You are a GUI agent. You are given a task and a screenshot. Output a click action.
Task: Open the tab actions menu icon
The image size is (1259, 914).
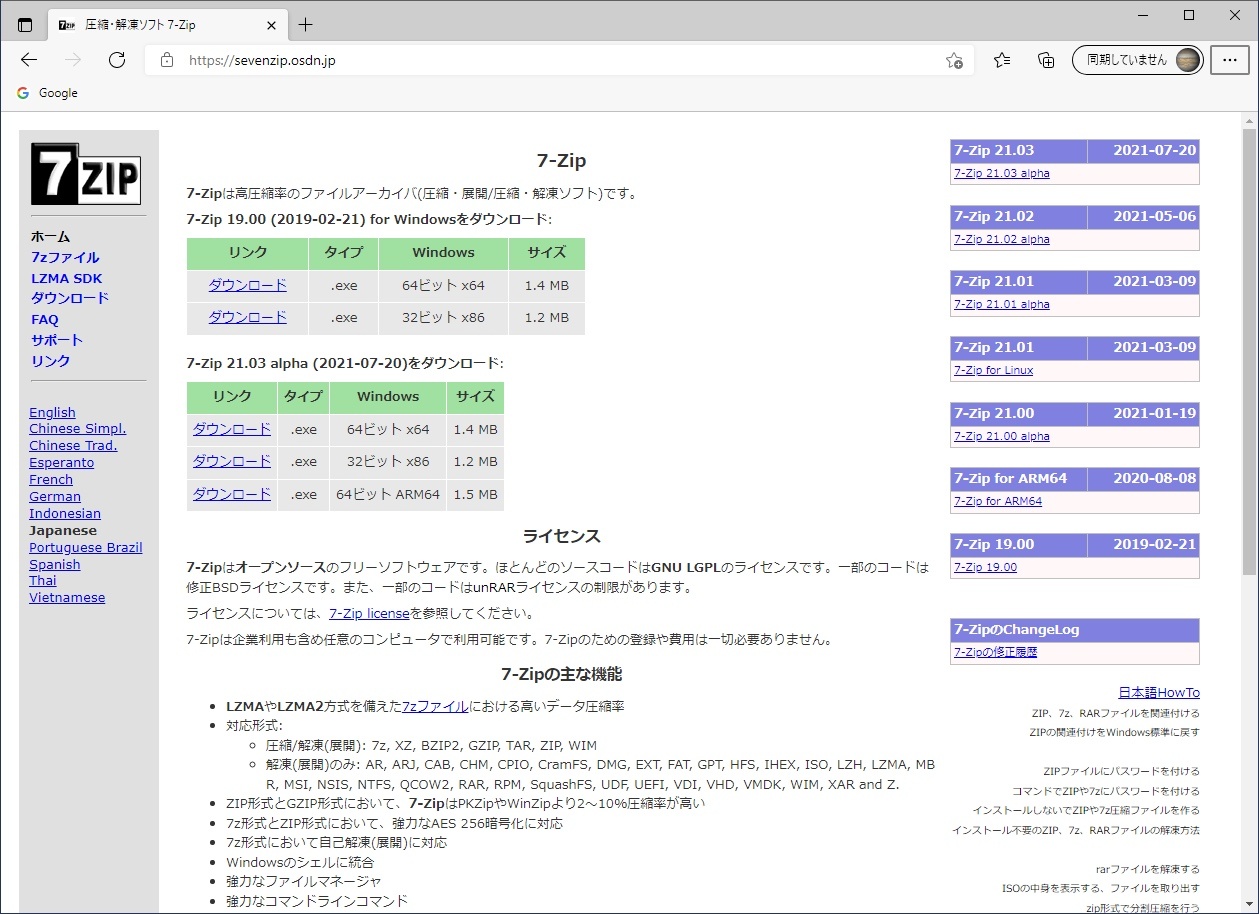click(x=25, y=25)
